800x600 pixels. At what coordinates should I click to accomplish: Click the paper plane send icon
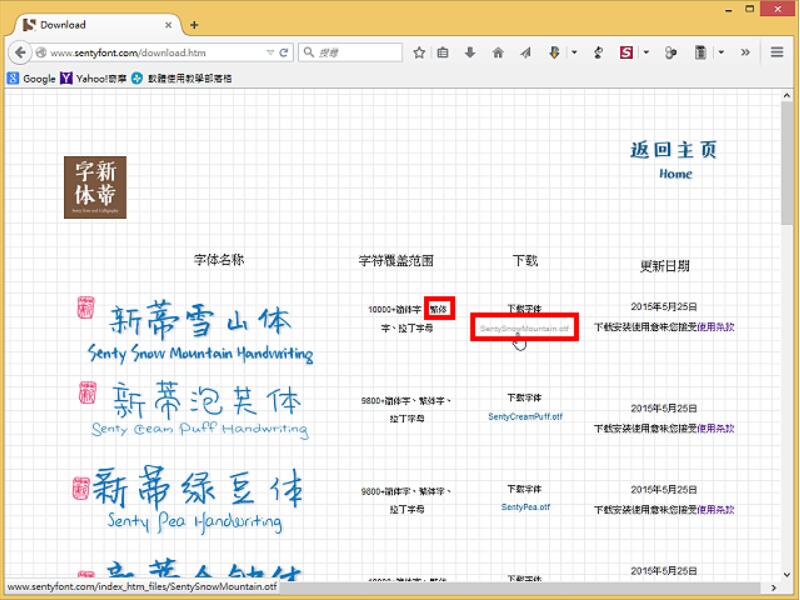click(526, 52)
